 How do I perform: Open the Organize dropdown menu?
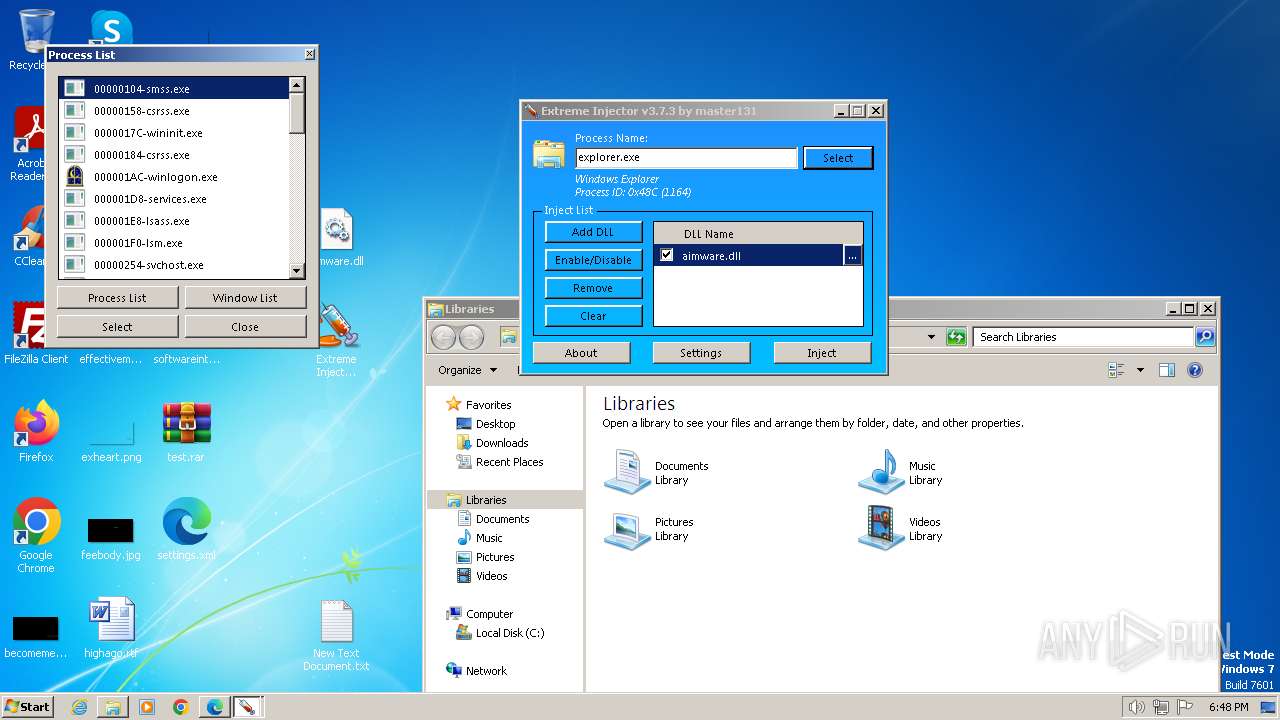point(467,370)
